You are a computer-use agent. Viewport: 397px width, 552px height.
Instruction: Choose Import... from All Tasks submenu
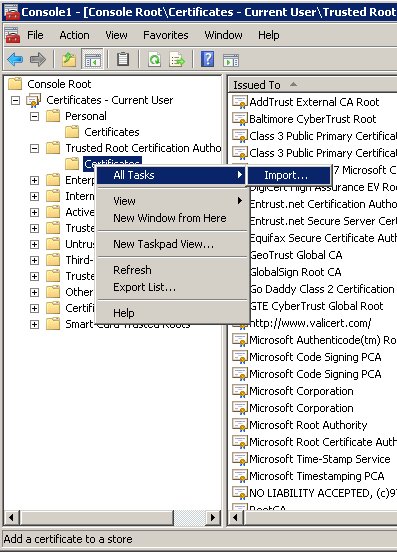pos(289,175)
